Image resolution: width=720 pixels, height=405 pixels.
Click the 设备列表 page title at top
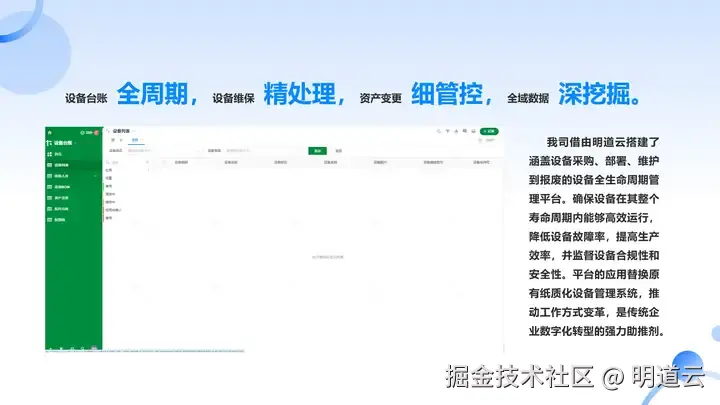[x=121, y=131]
